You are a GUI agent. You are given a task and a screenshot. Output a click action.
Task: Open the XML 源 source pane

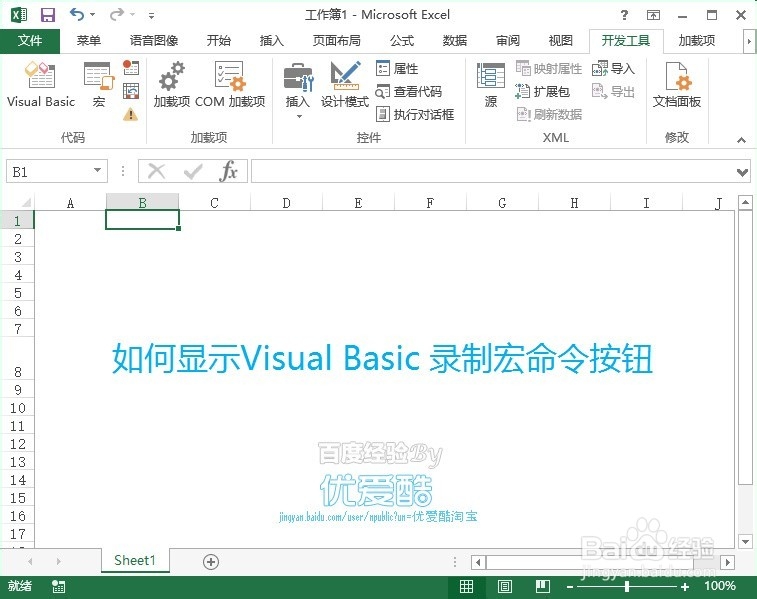point(491,84)
